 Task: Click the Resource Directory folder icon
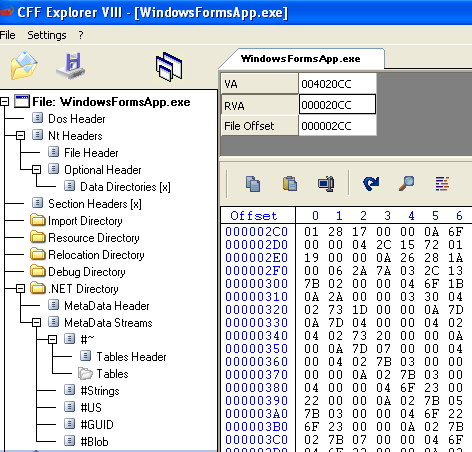coord(38,237)
